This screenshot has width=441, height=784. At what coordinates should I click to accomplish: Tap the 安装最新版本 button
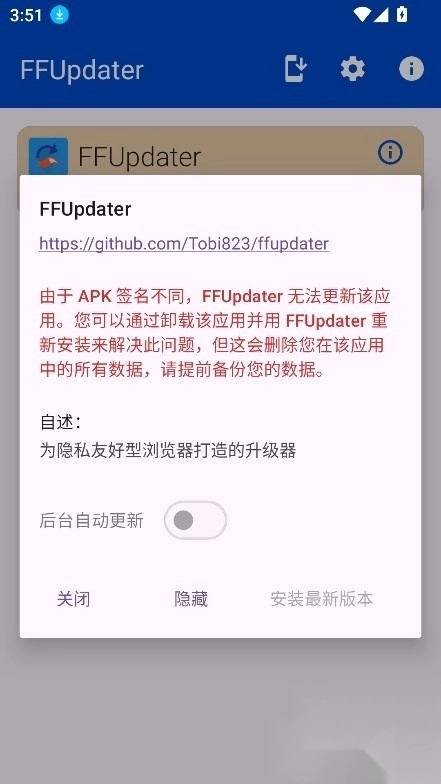pos(322,598)
